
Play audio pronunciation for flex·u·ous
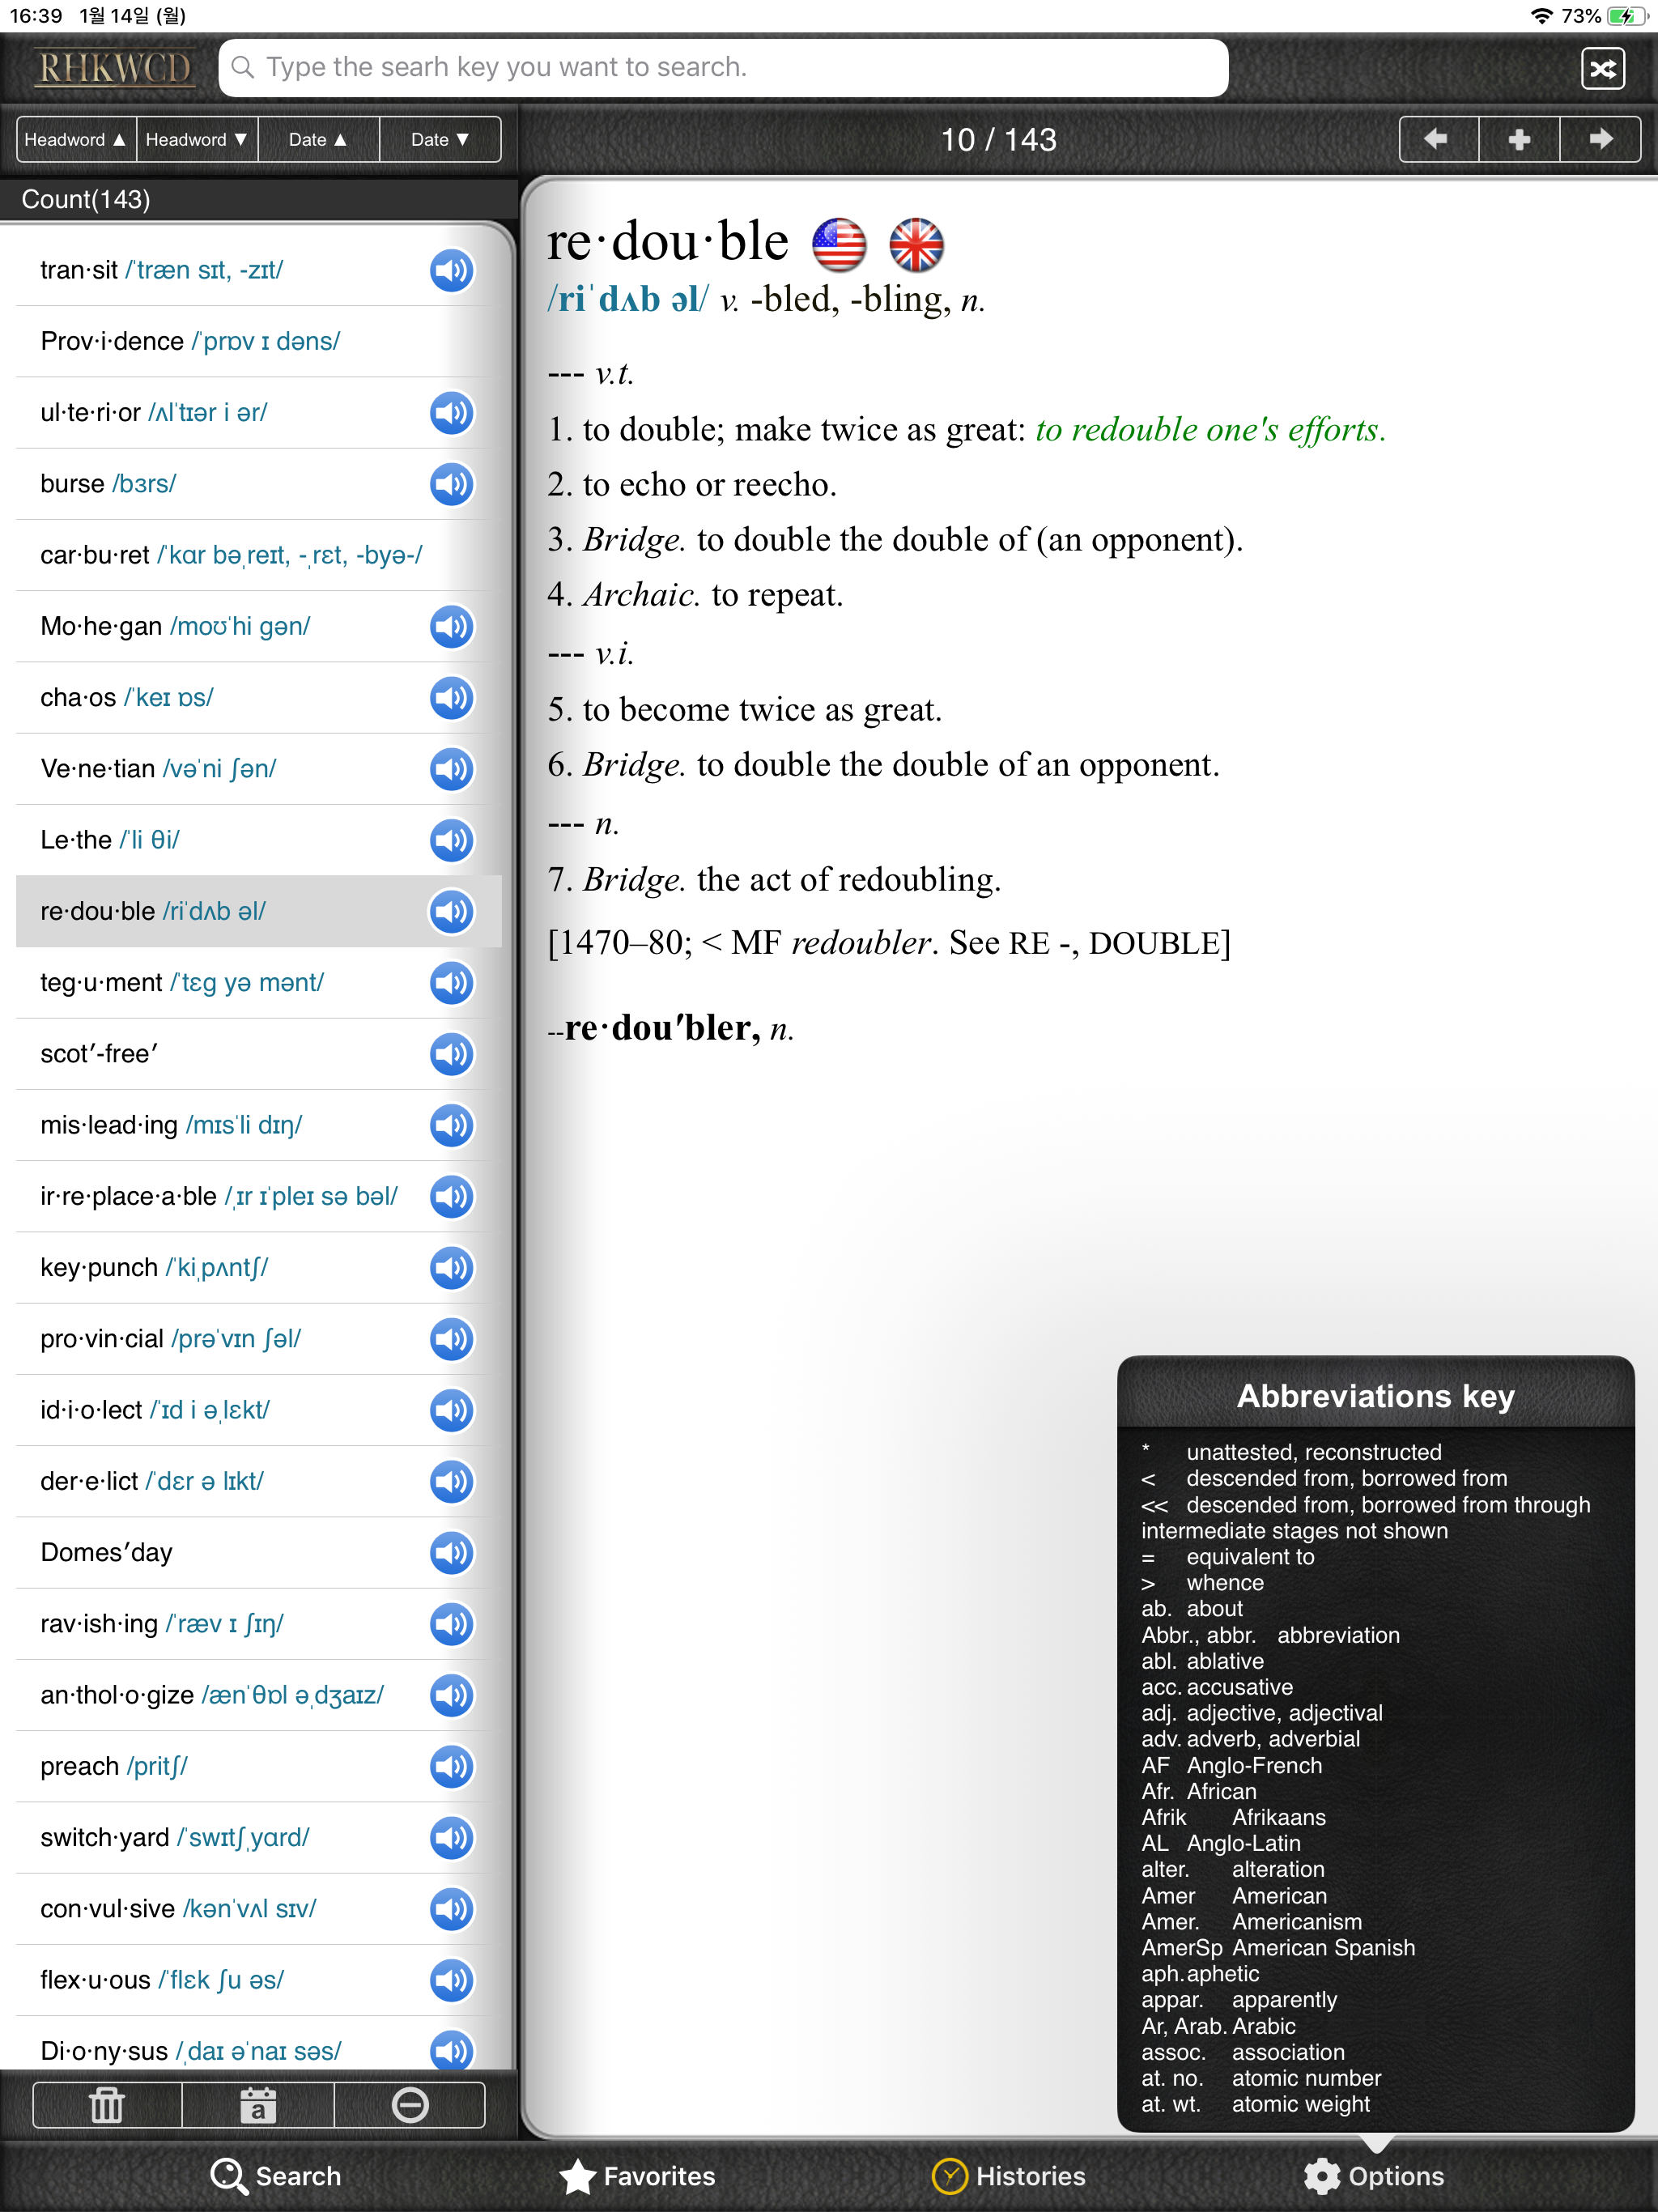click(x=451, y=1980)
